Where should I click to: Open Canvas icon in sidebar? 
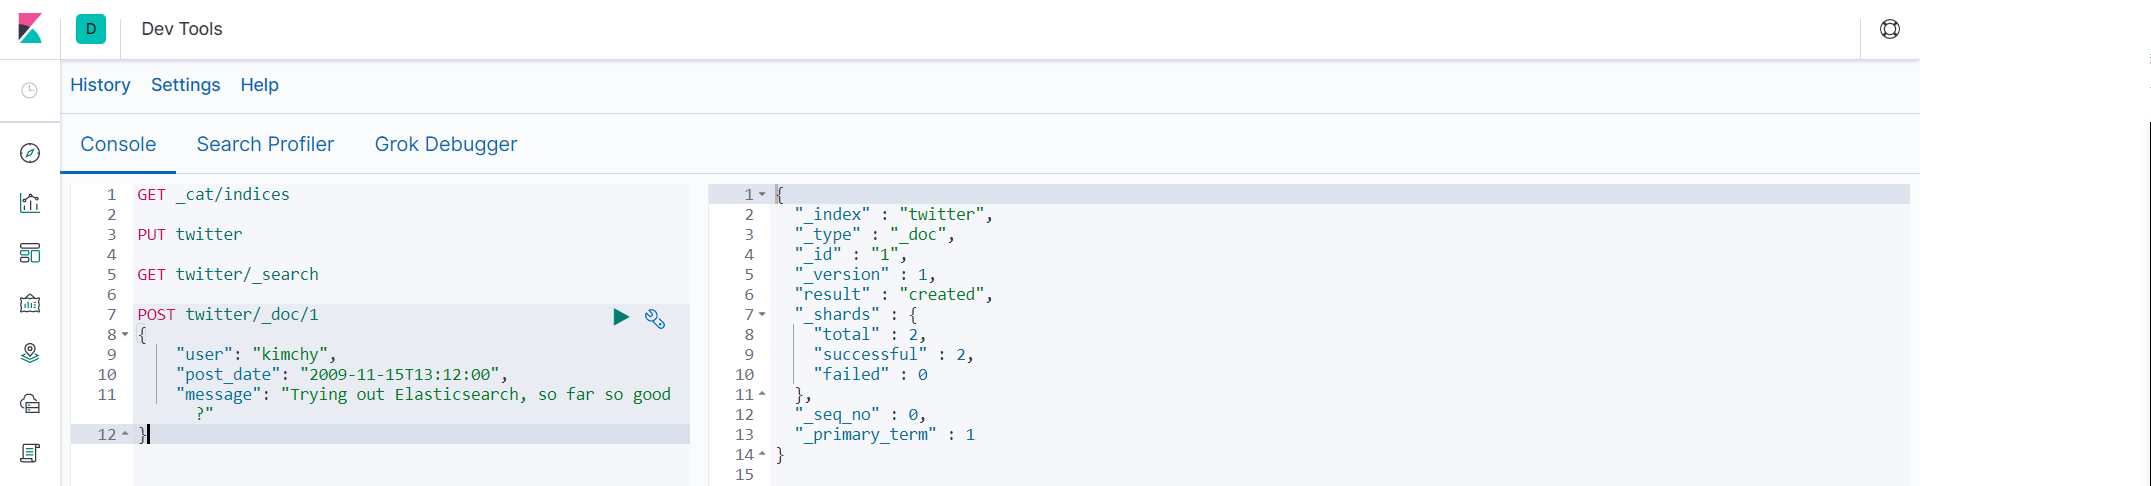(30, 303)
